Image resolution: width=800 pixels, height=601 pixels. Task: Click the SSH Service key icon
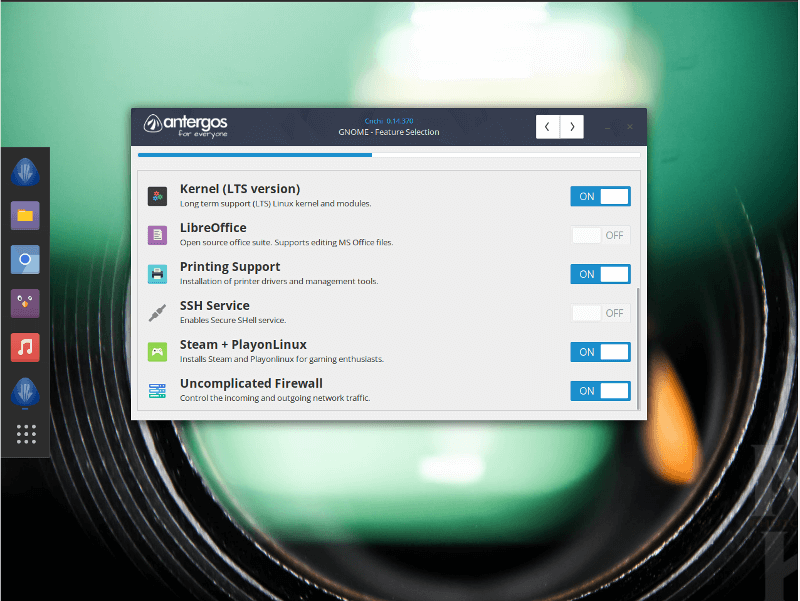[x=157, y=311]
